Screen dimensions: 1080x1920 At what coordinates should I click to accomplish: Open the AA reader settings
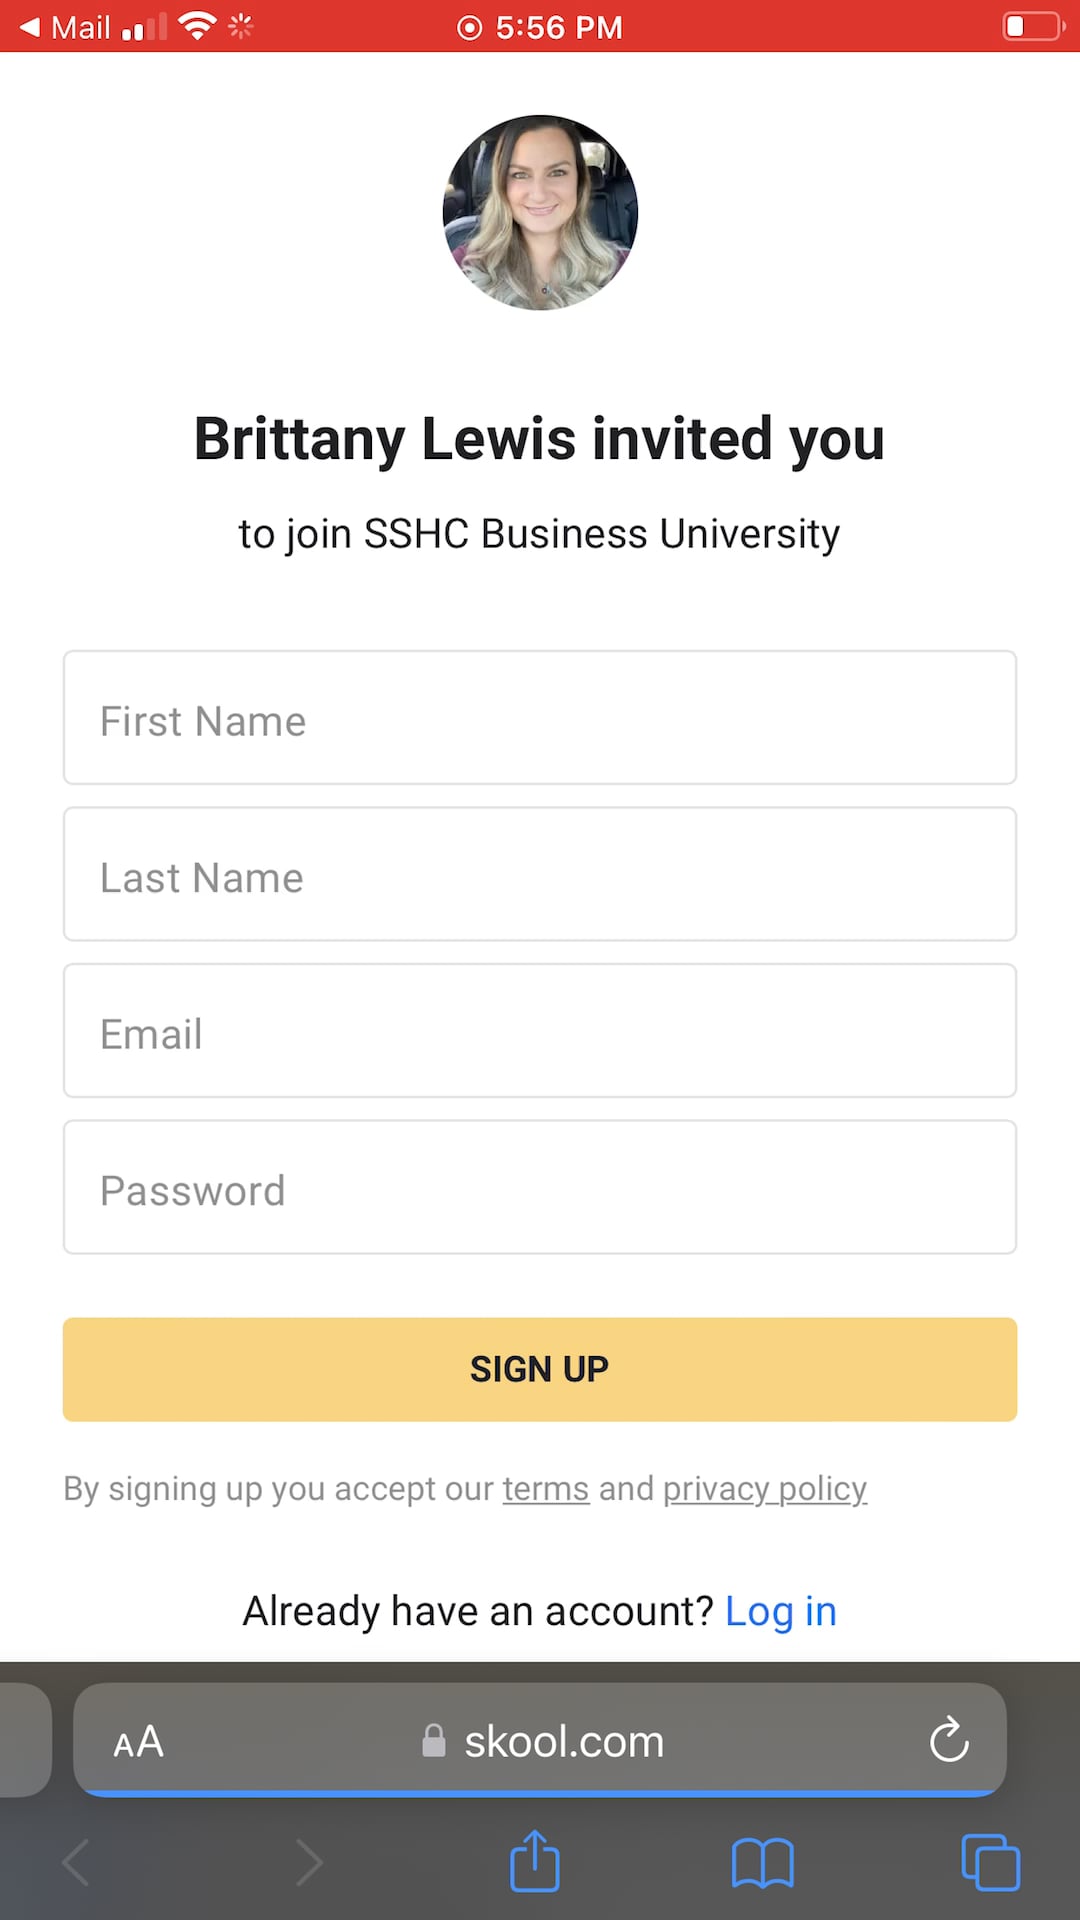[138, 1742]
